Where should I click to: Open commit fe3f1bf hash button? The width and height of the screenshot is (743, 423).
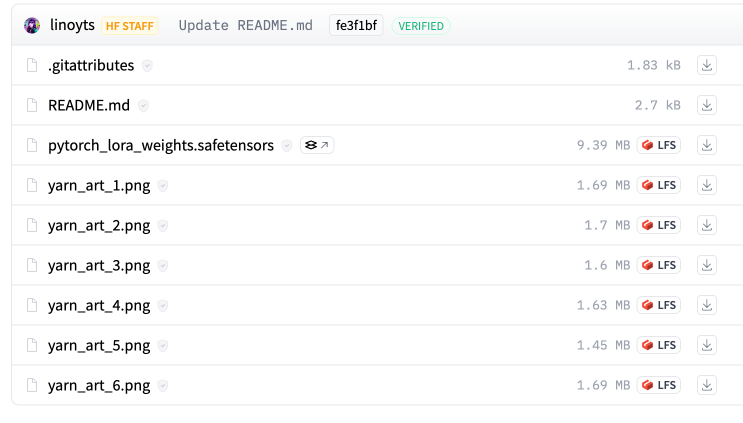tap(356, 26)
